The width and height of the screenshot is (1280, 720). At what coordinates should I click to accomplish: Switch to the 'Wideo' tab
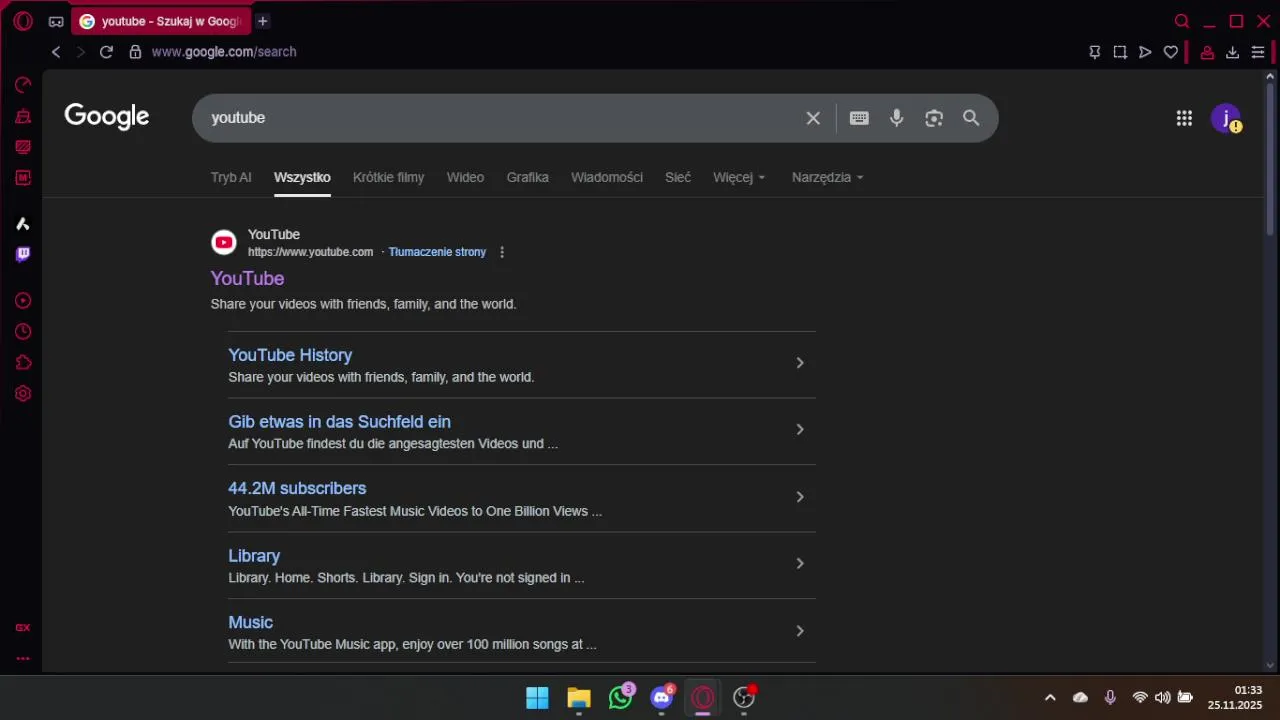tap(465, 177)
